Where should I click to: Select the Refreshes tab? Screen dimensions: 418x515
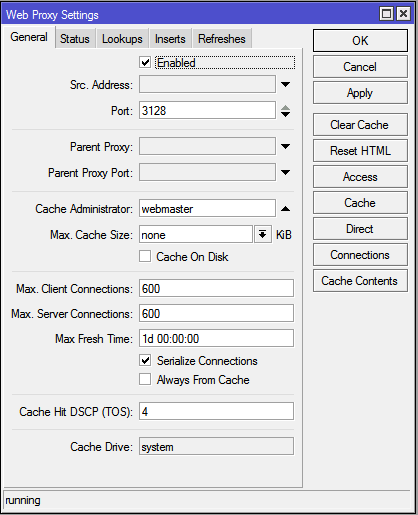point(222,39)
